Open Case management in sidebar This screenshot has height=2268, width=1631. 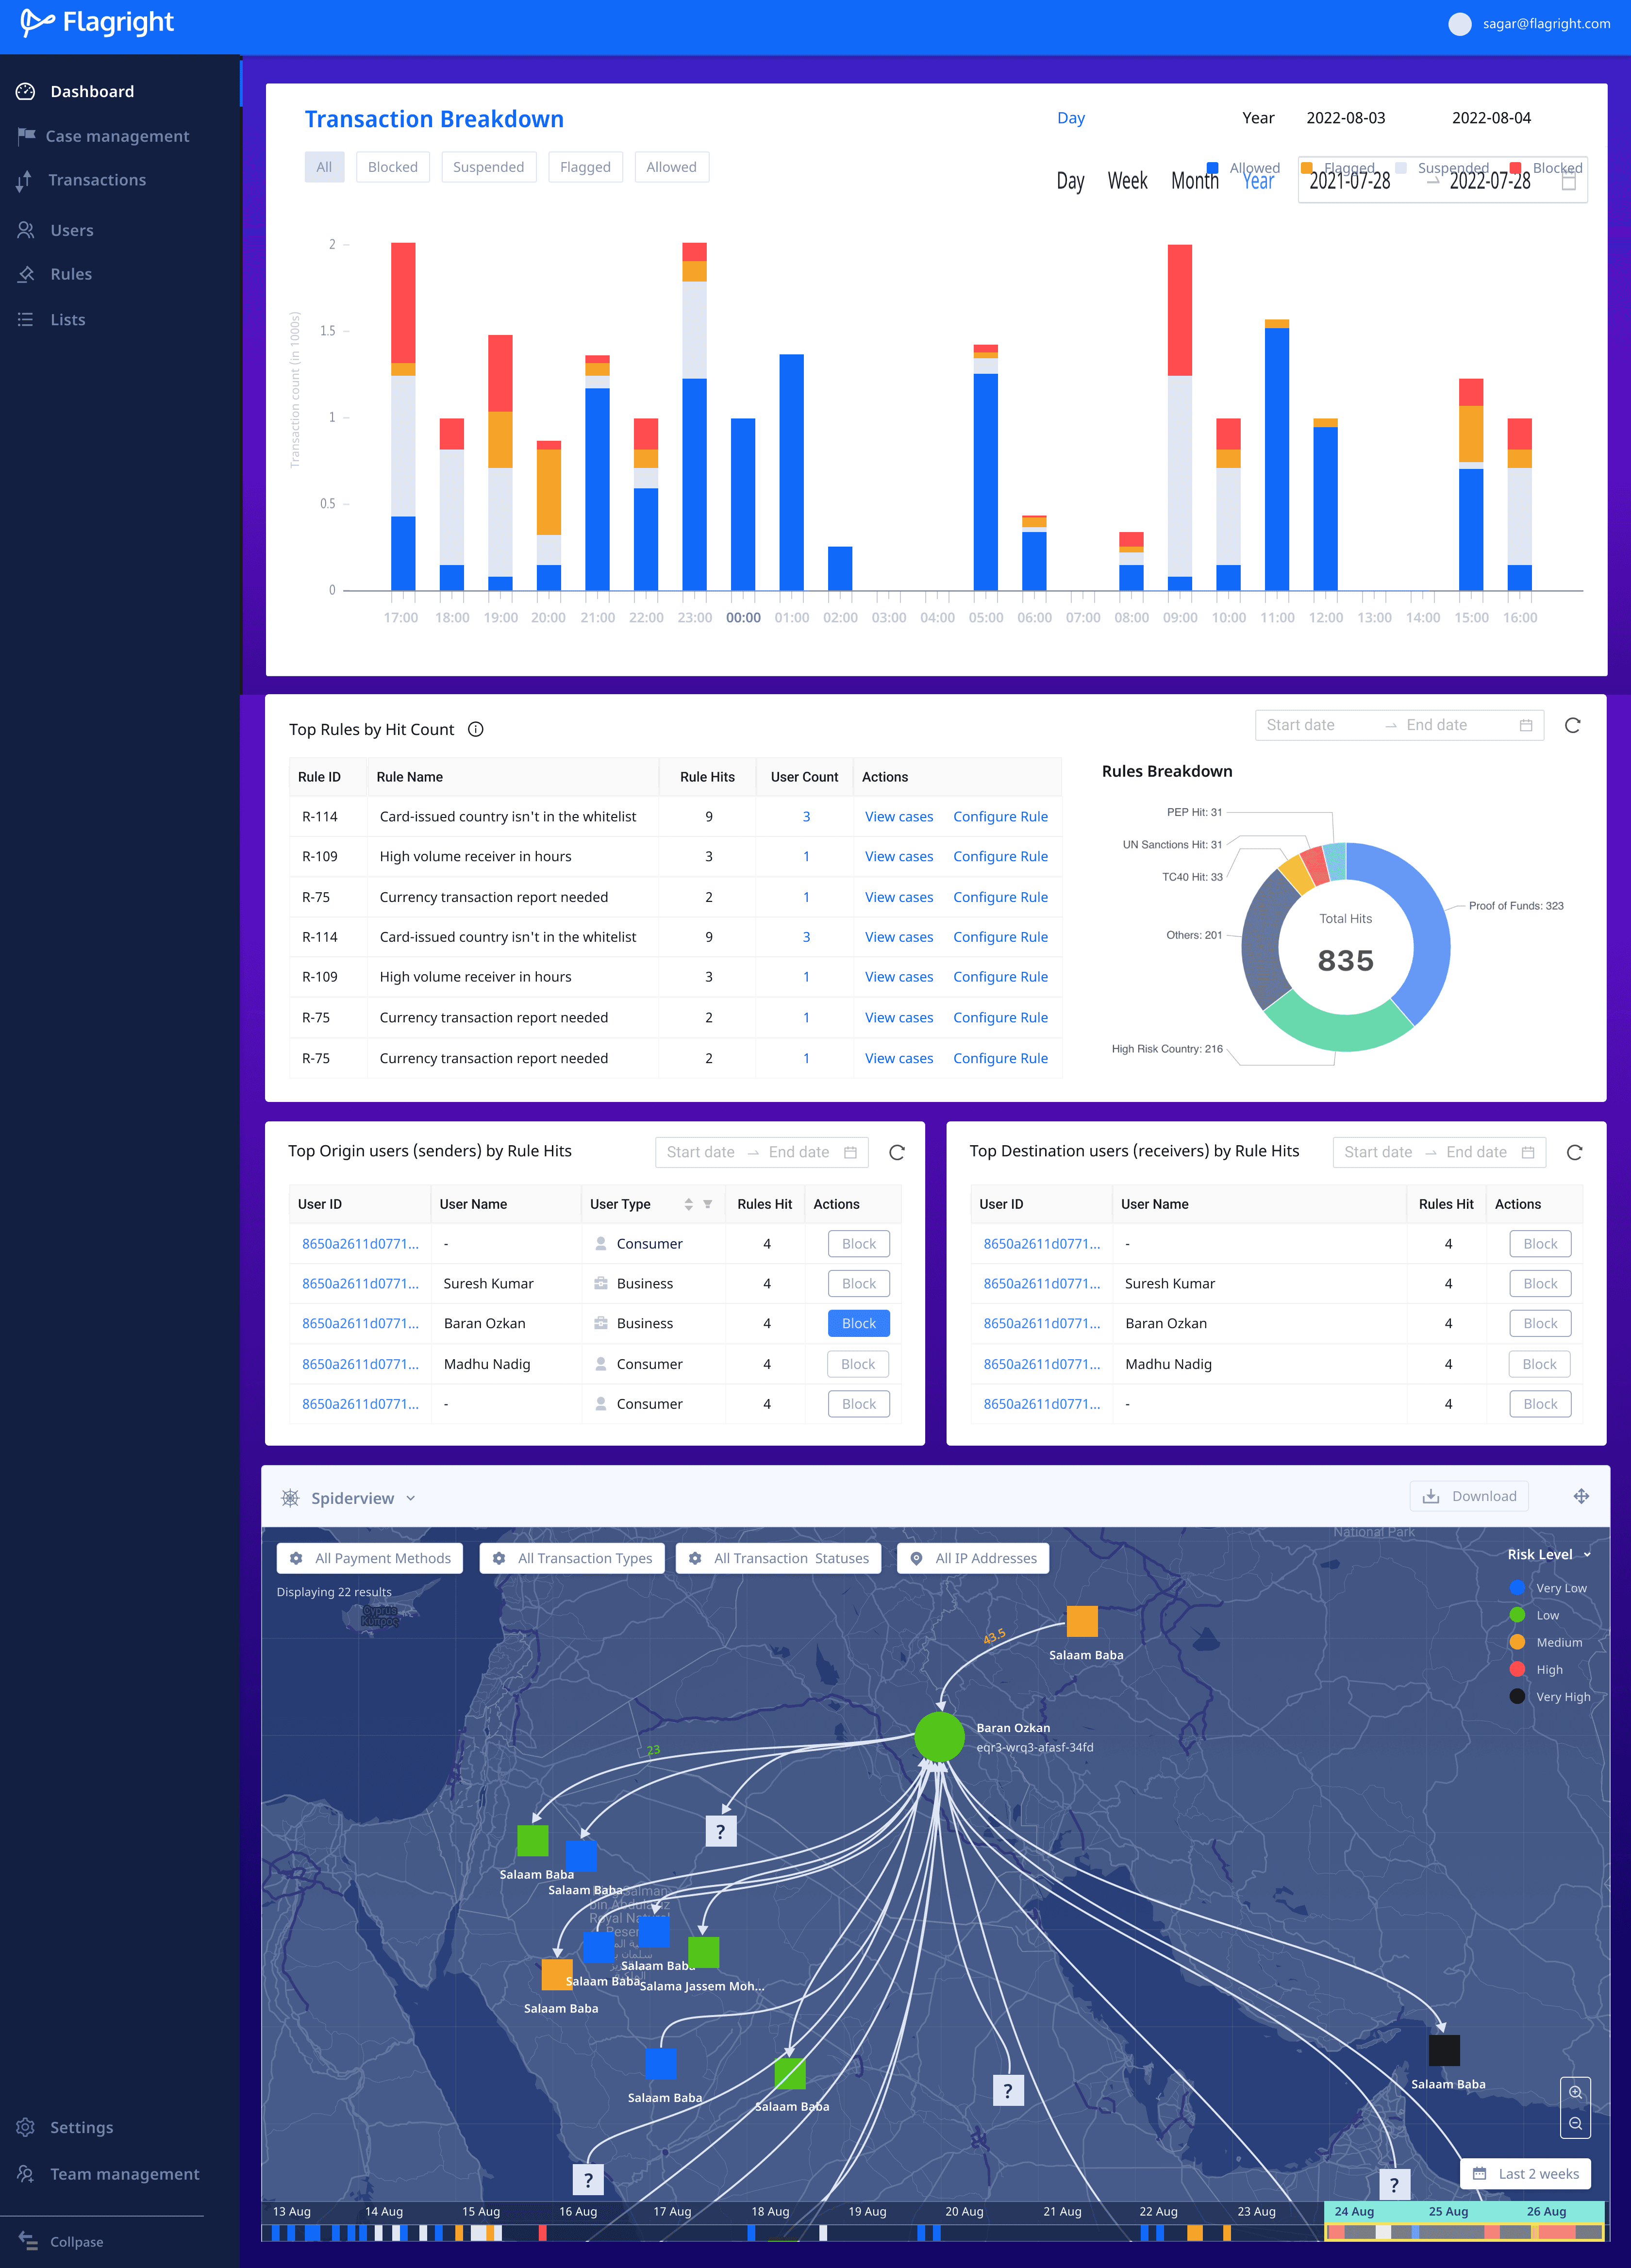click(x=117, y=136)
